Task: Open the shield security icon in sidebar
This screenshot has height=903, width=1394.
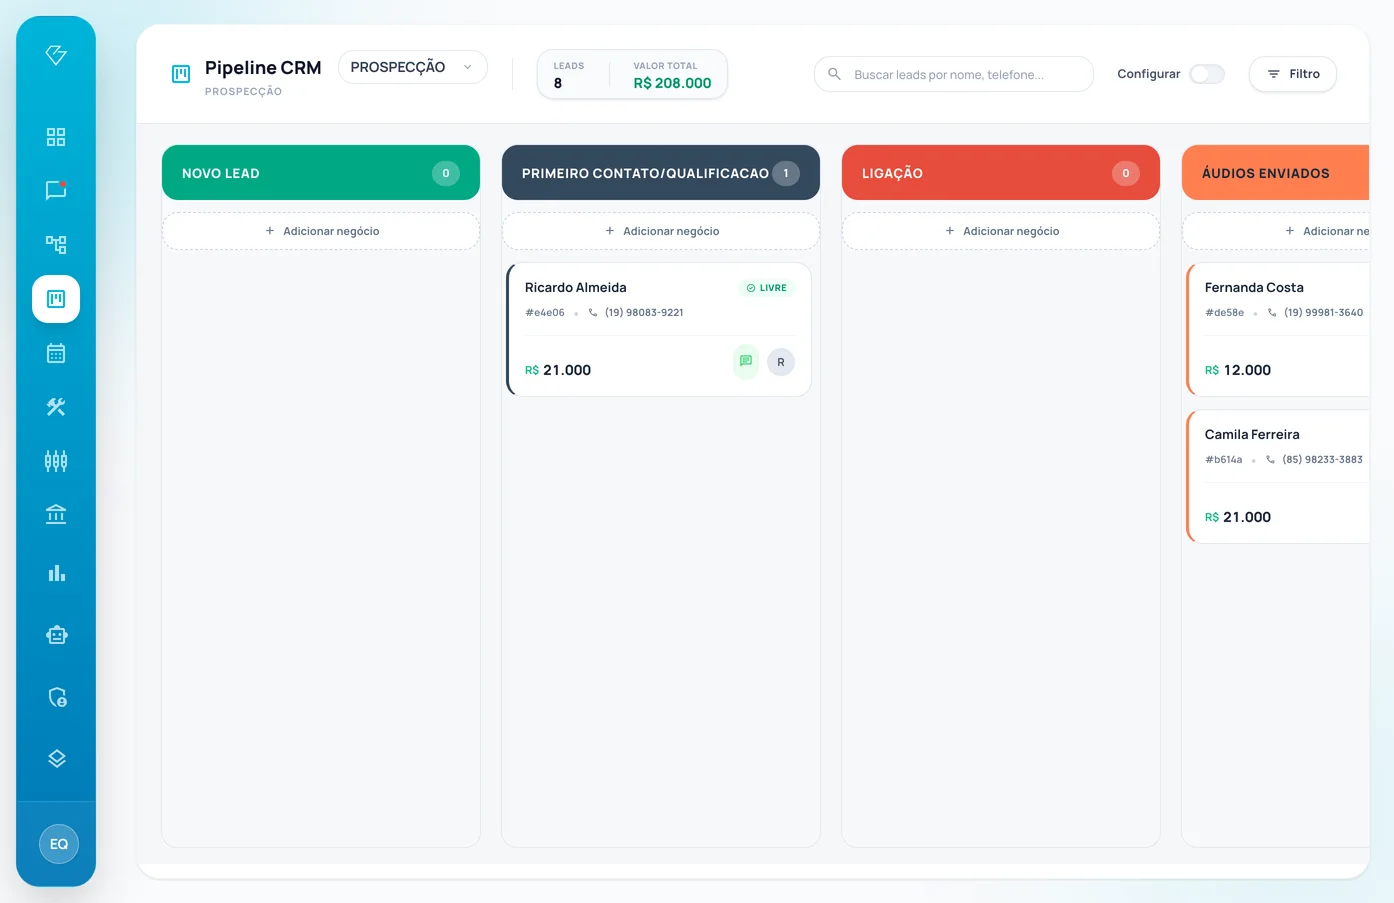Action: 56,697
